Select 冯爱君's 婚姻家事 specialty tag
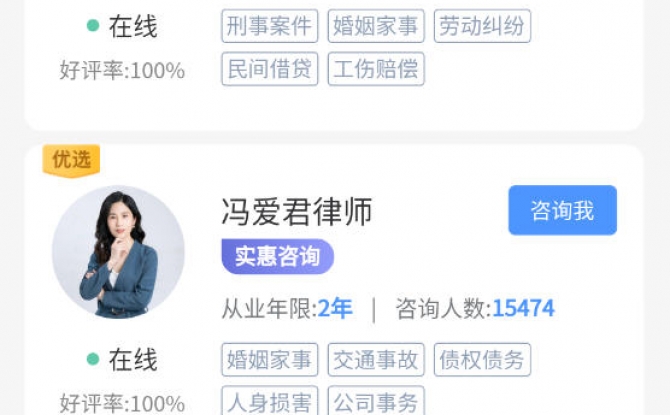The image size is (670, 415). pyautogui.click(x=270, y=359)
